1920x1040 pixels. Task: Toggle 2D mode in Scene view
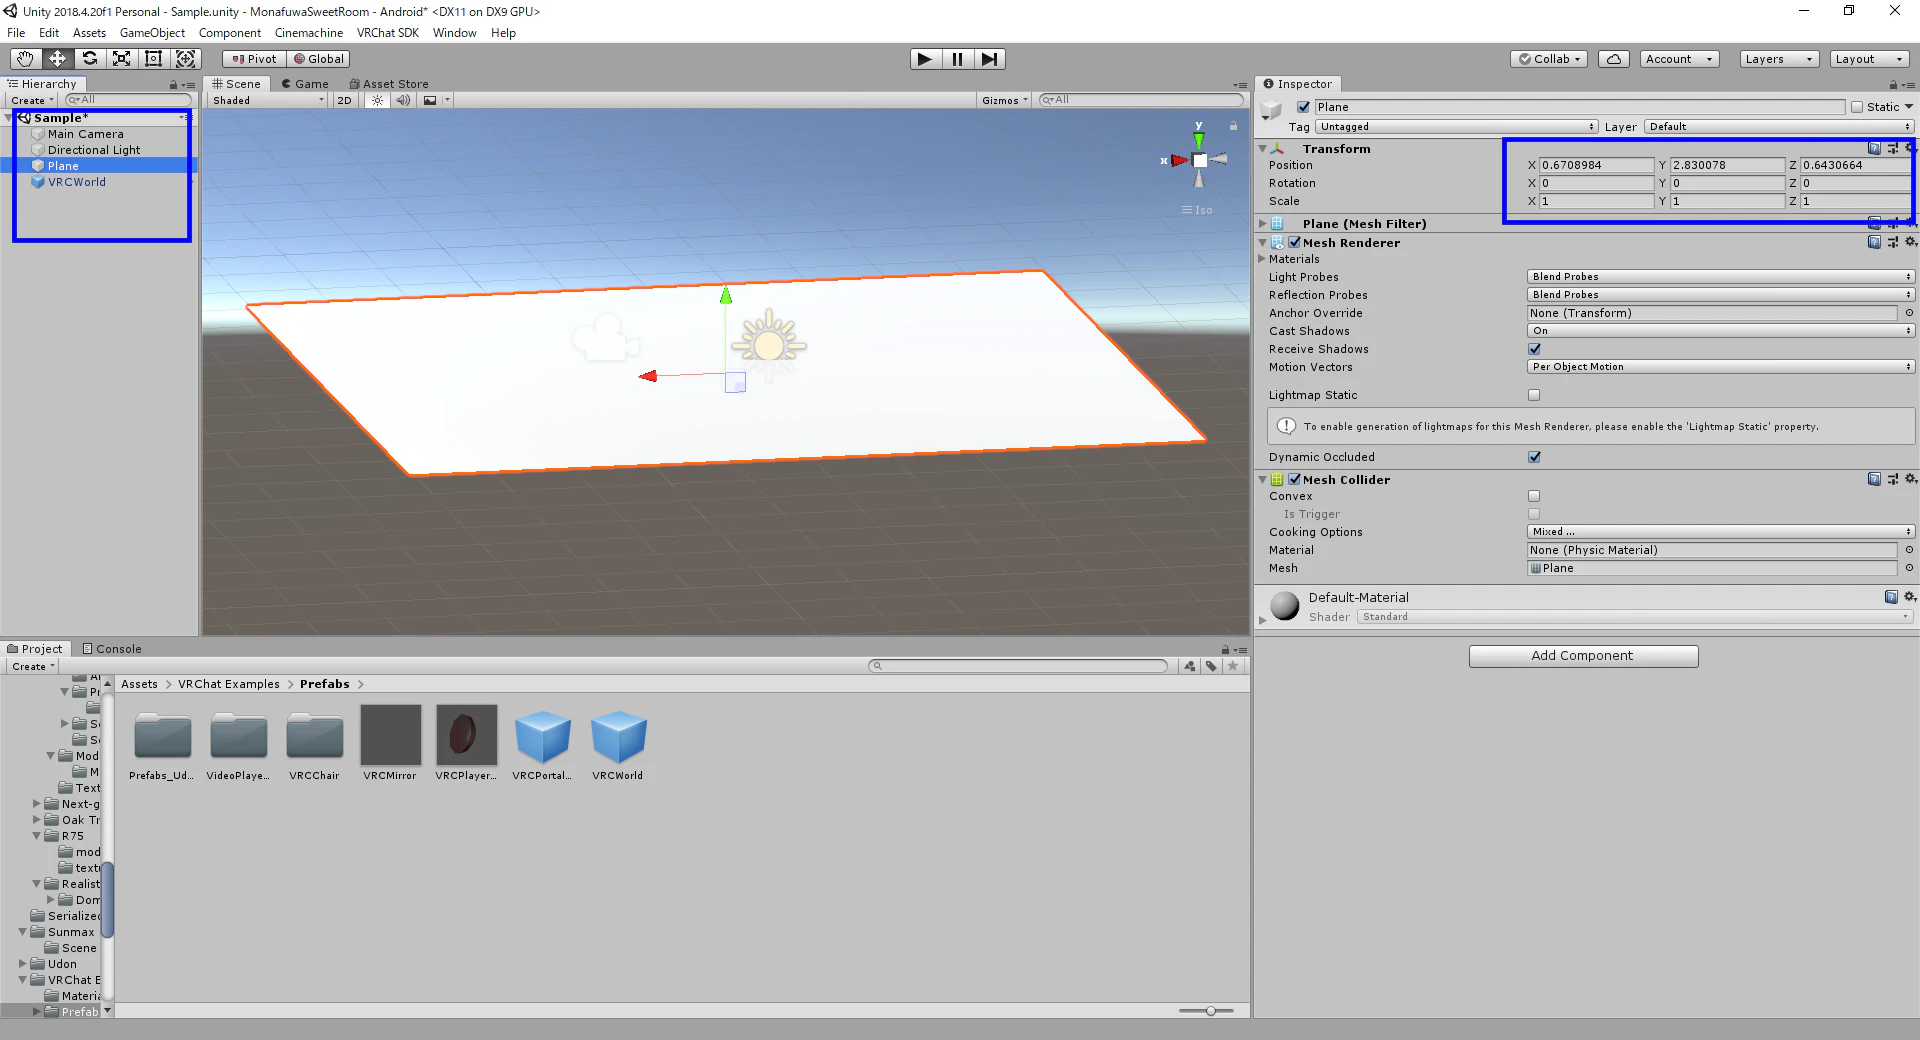[x=344, y=100]
